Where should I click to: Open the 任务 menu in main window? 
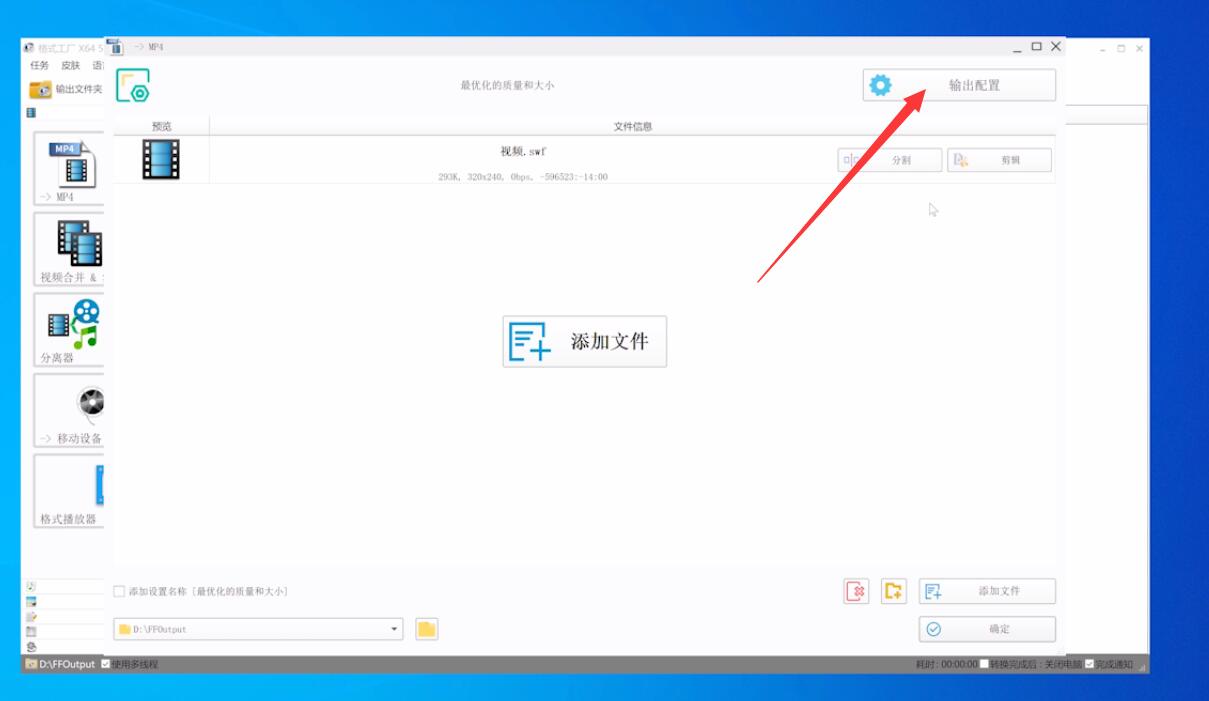pos(39,65)
